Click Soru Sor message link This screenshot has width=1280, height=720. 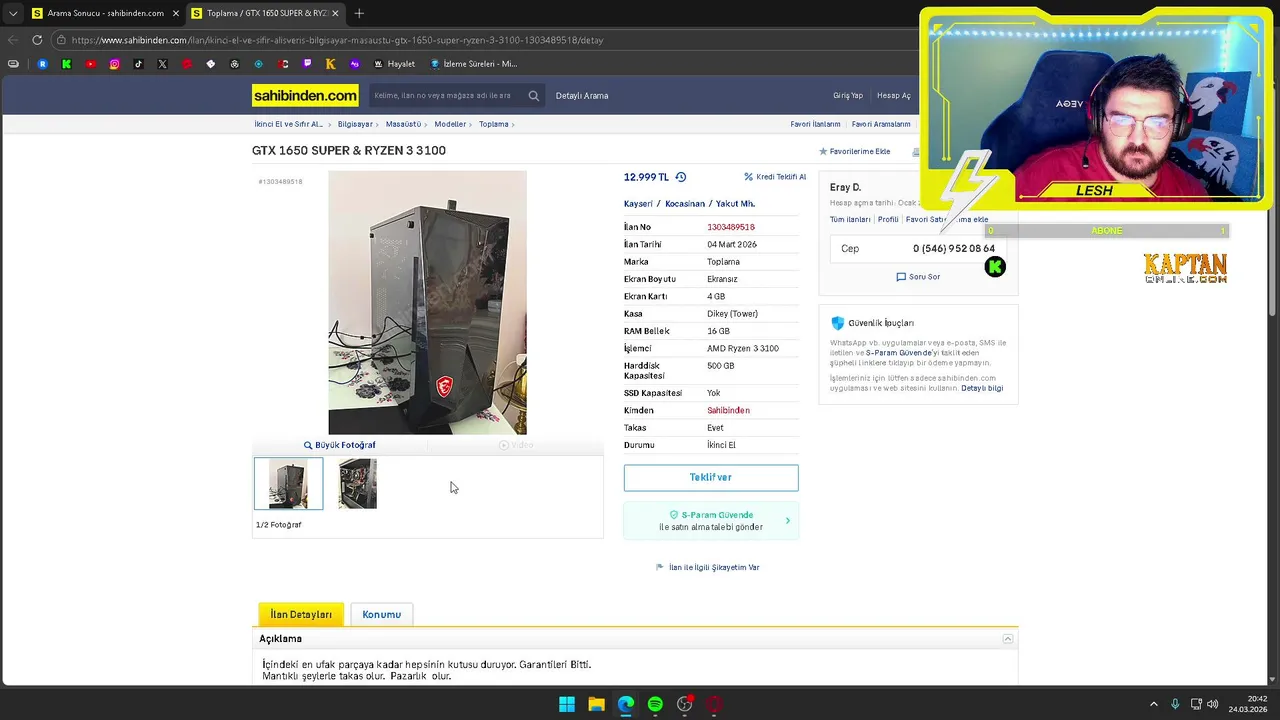[918, 277]
